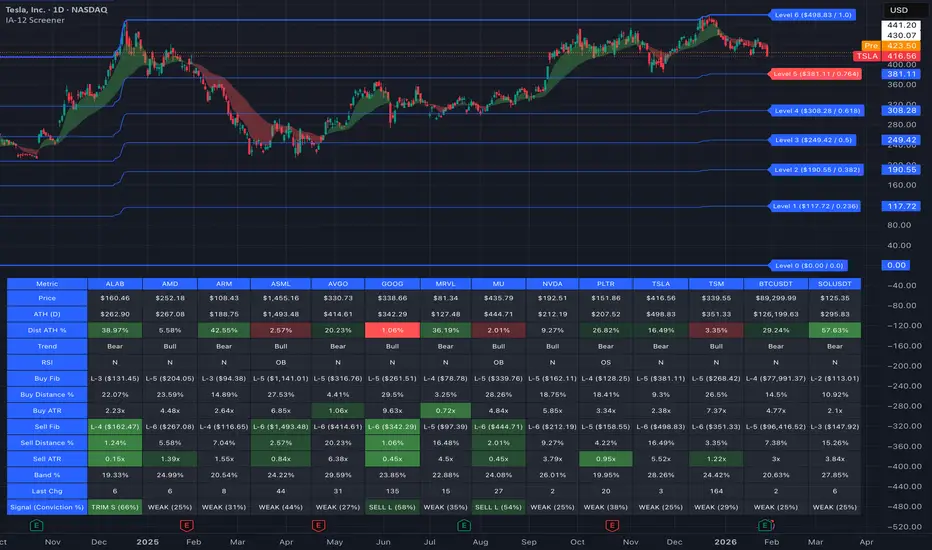Screen dimensions: 932x550
Task: Click the red 1.06% Dist ATH cell
Action: [392, 330]
